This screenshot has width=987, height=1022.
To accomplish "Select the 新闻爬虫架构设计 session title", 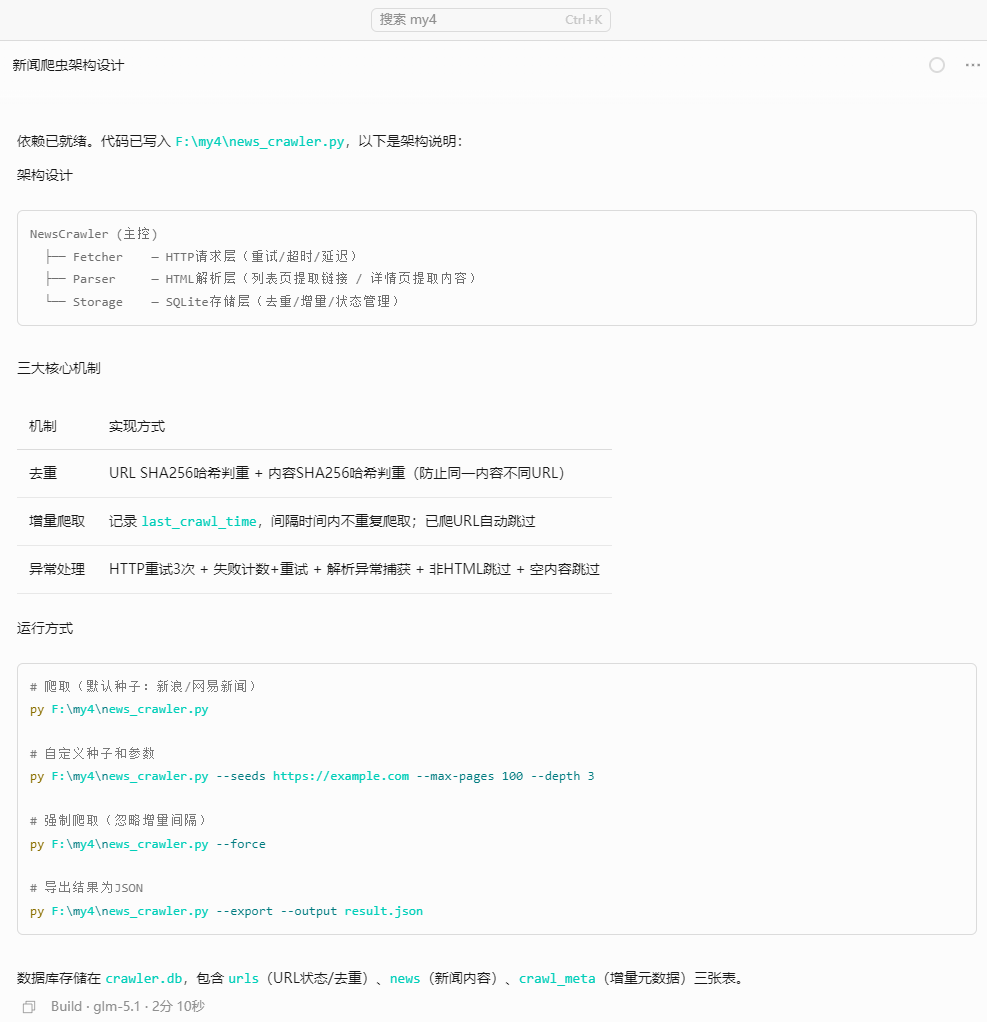I will click(x=68, y=65).
